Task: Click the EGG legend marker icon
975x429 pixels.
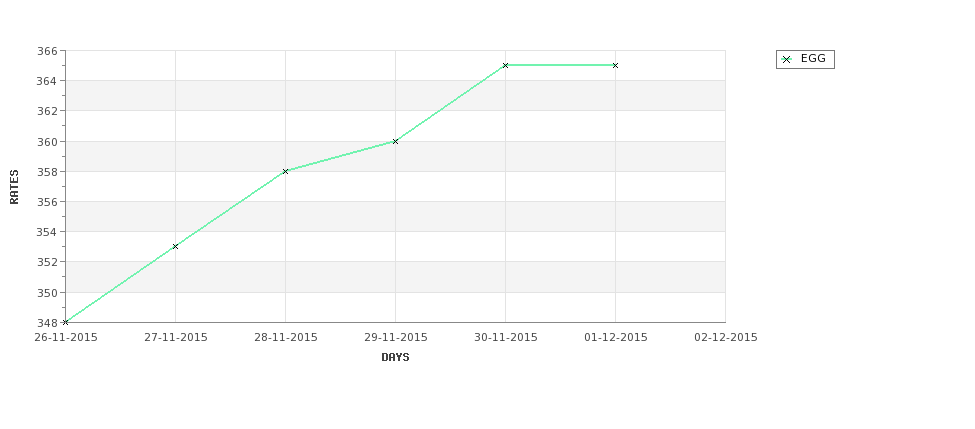Action: click(787, 60)
